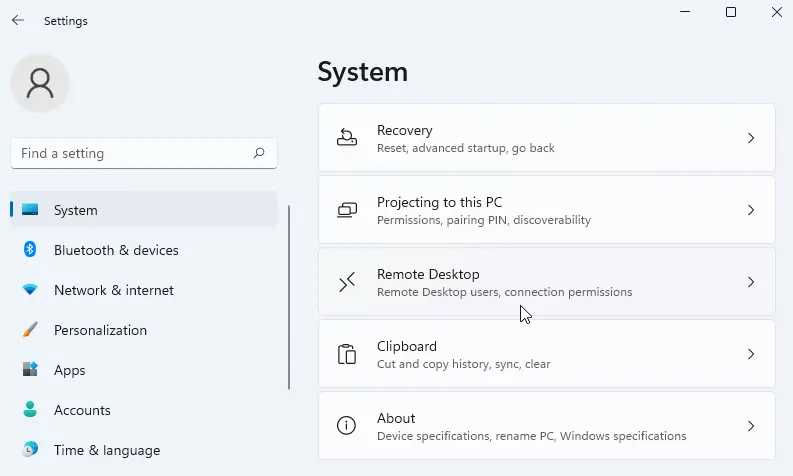Click the Bluetooth icon in sidebar
The width and height of the screenshot is (793, 476).
(30, 249)
